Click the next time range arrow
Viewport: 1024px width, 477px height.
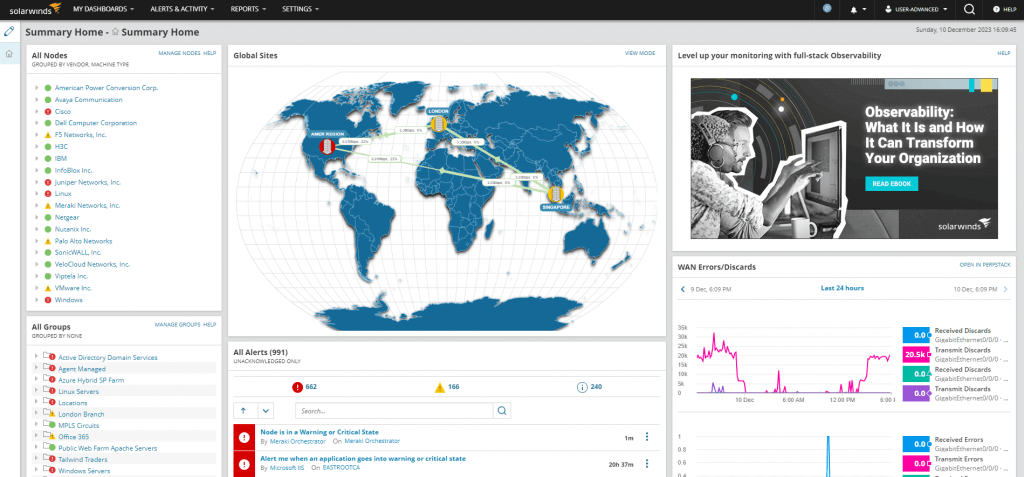coord(1005,289)
